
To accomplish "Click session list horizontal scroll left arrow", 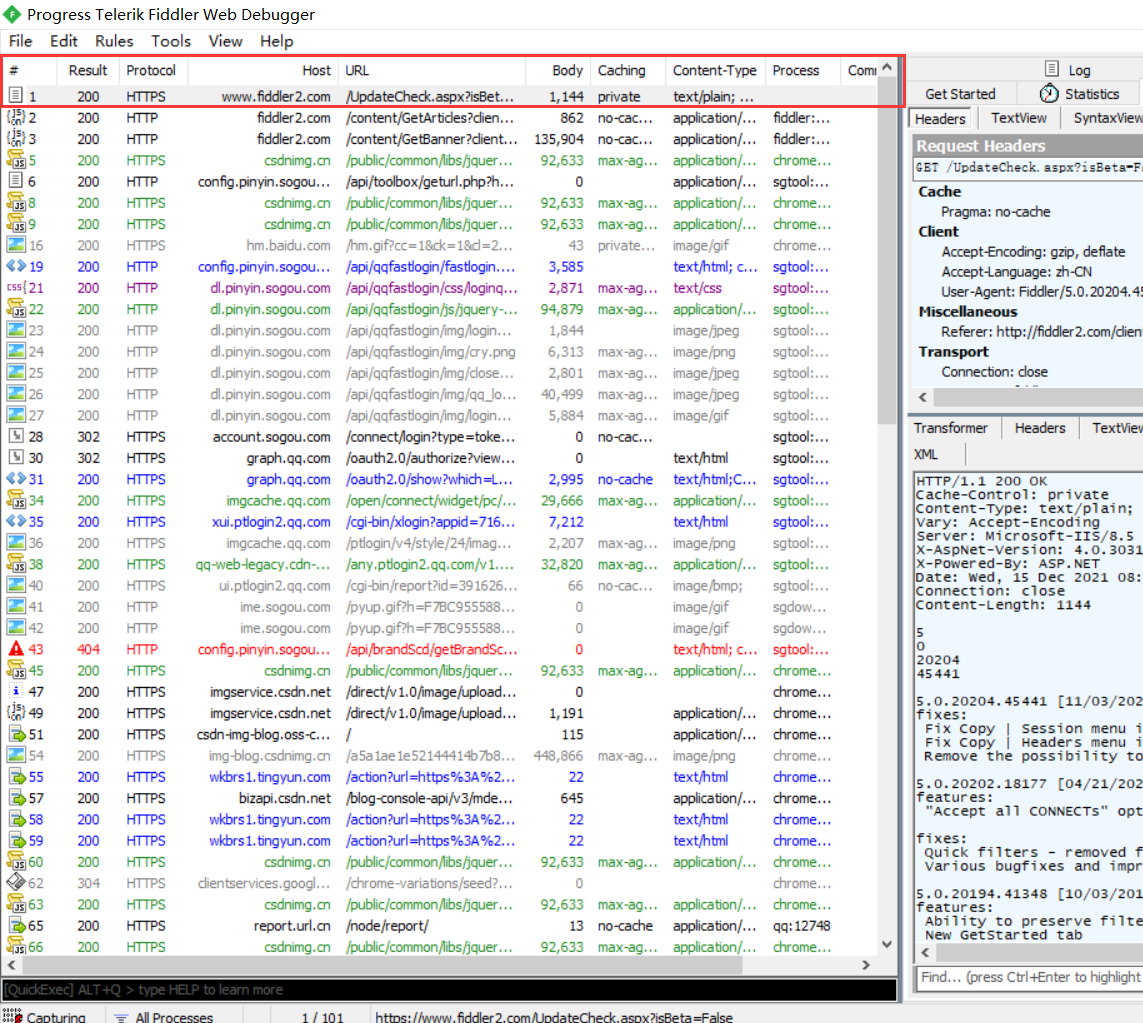I will [12, 965].
